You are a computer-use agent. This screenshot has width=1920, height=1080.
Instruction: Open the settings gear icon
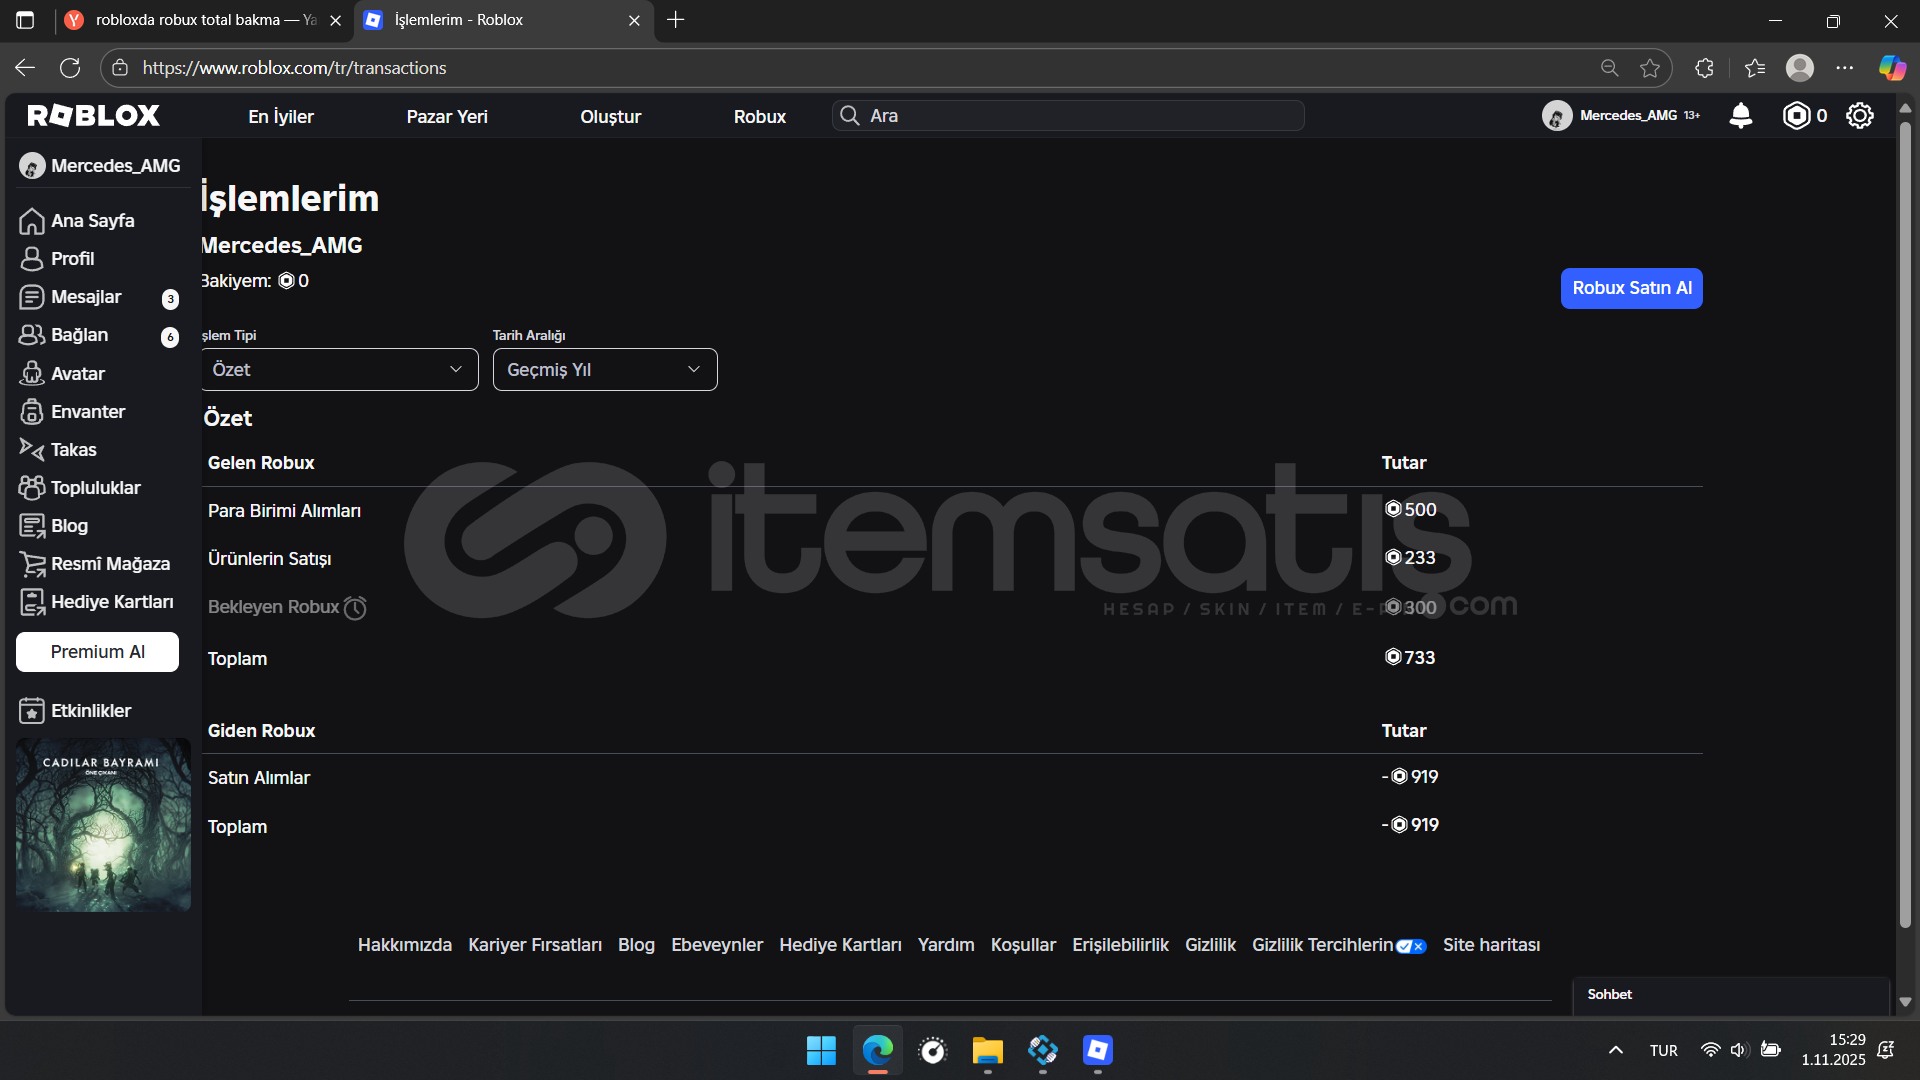click(1859, 116)
